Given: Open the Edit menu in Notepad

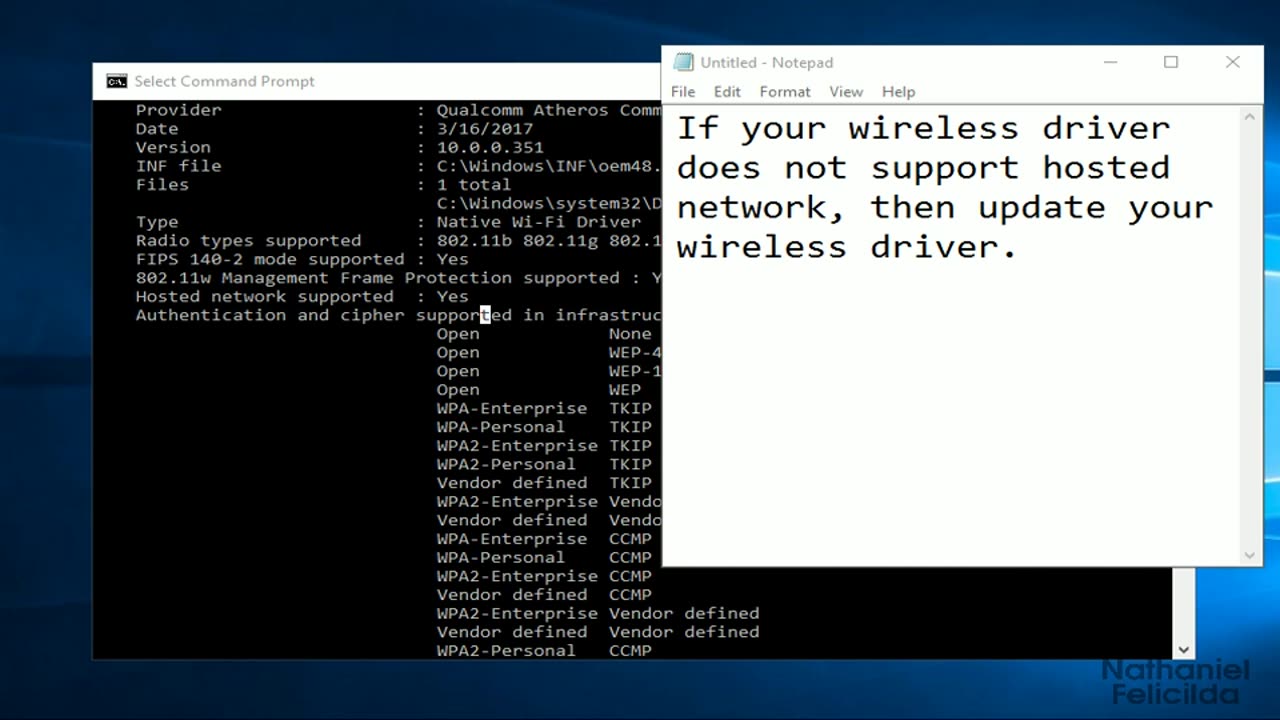Looking at the screenshot, I should click(x=727, y=91).
